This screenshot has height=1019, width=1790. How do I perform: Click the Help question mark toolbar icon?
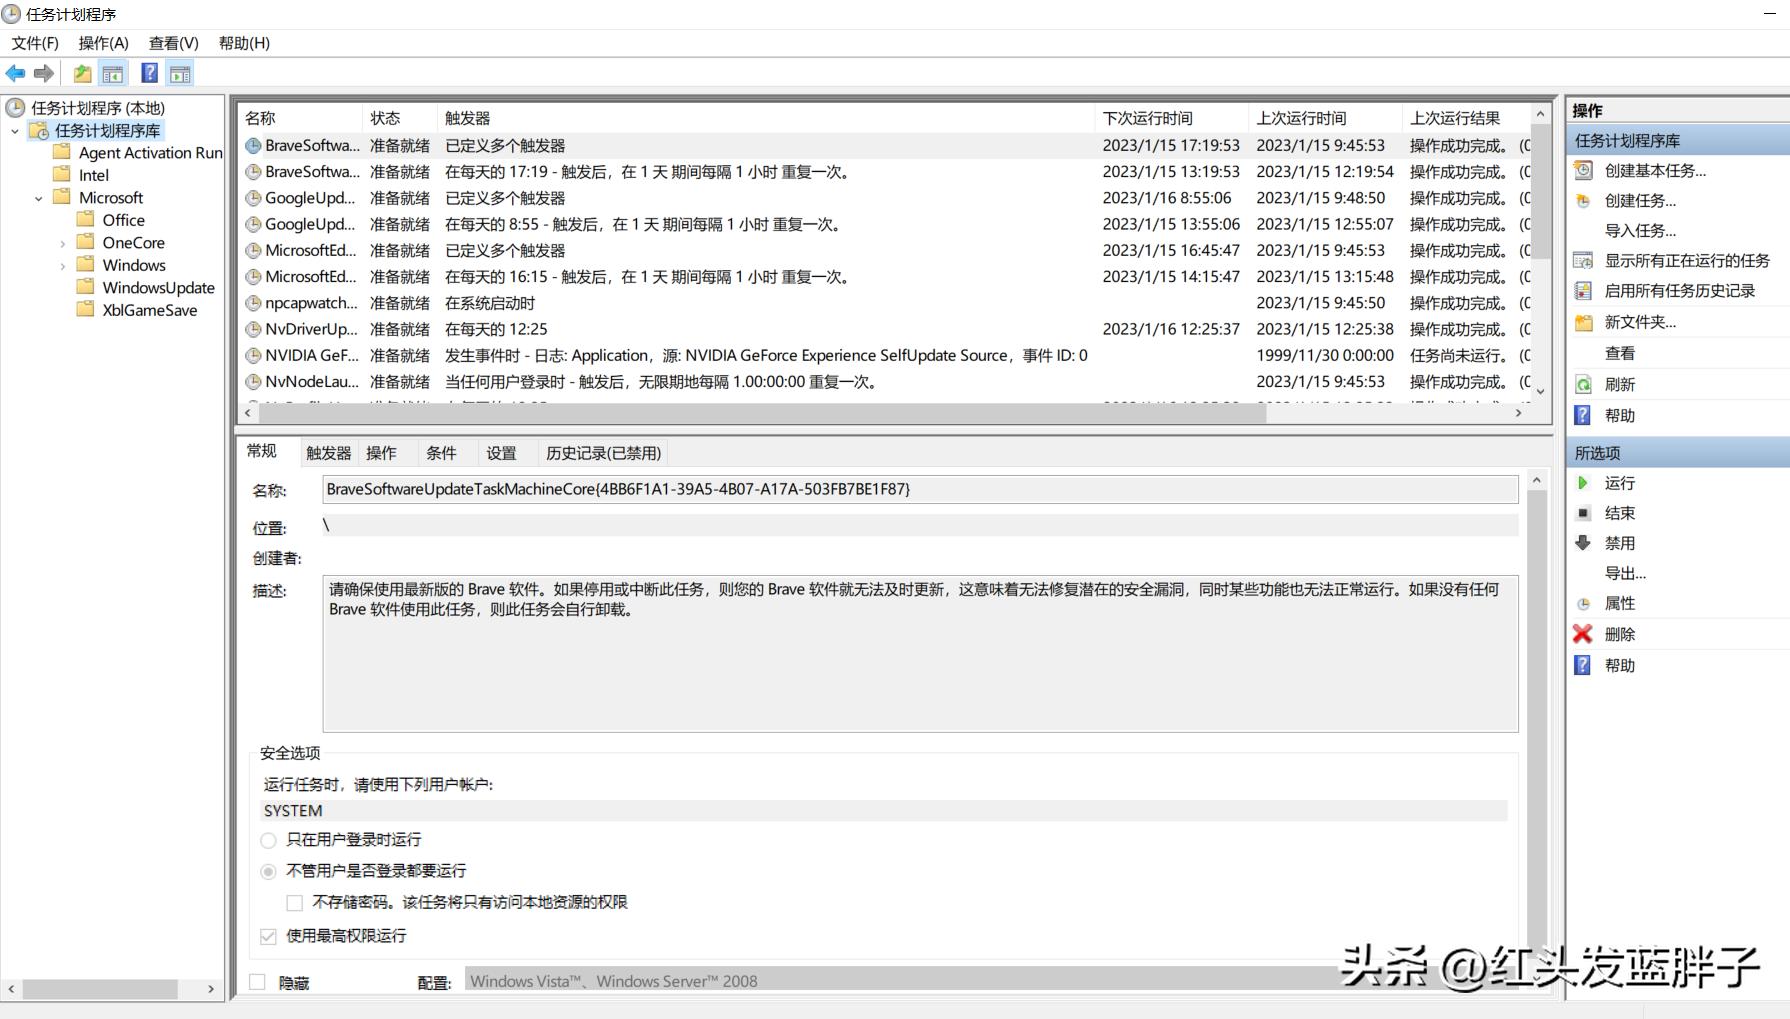(x=149, y=72)
